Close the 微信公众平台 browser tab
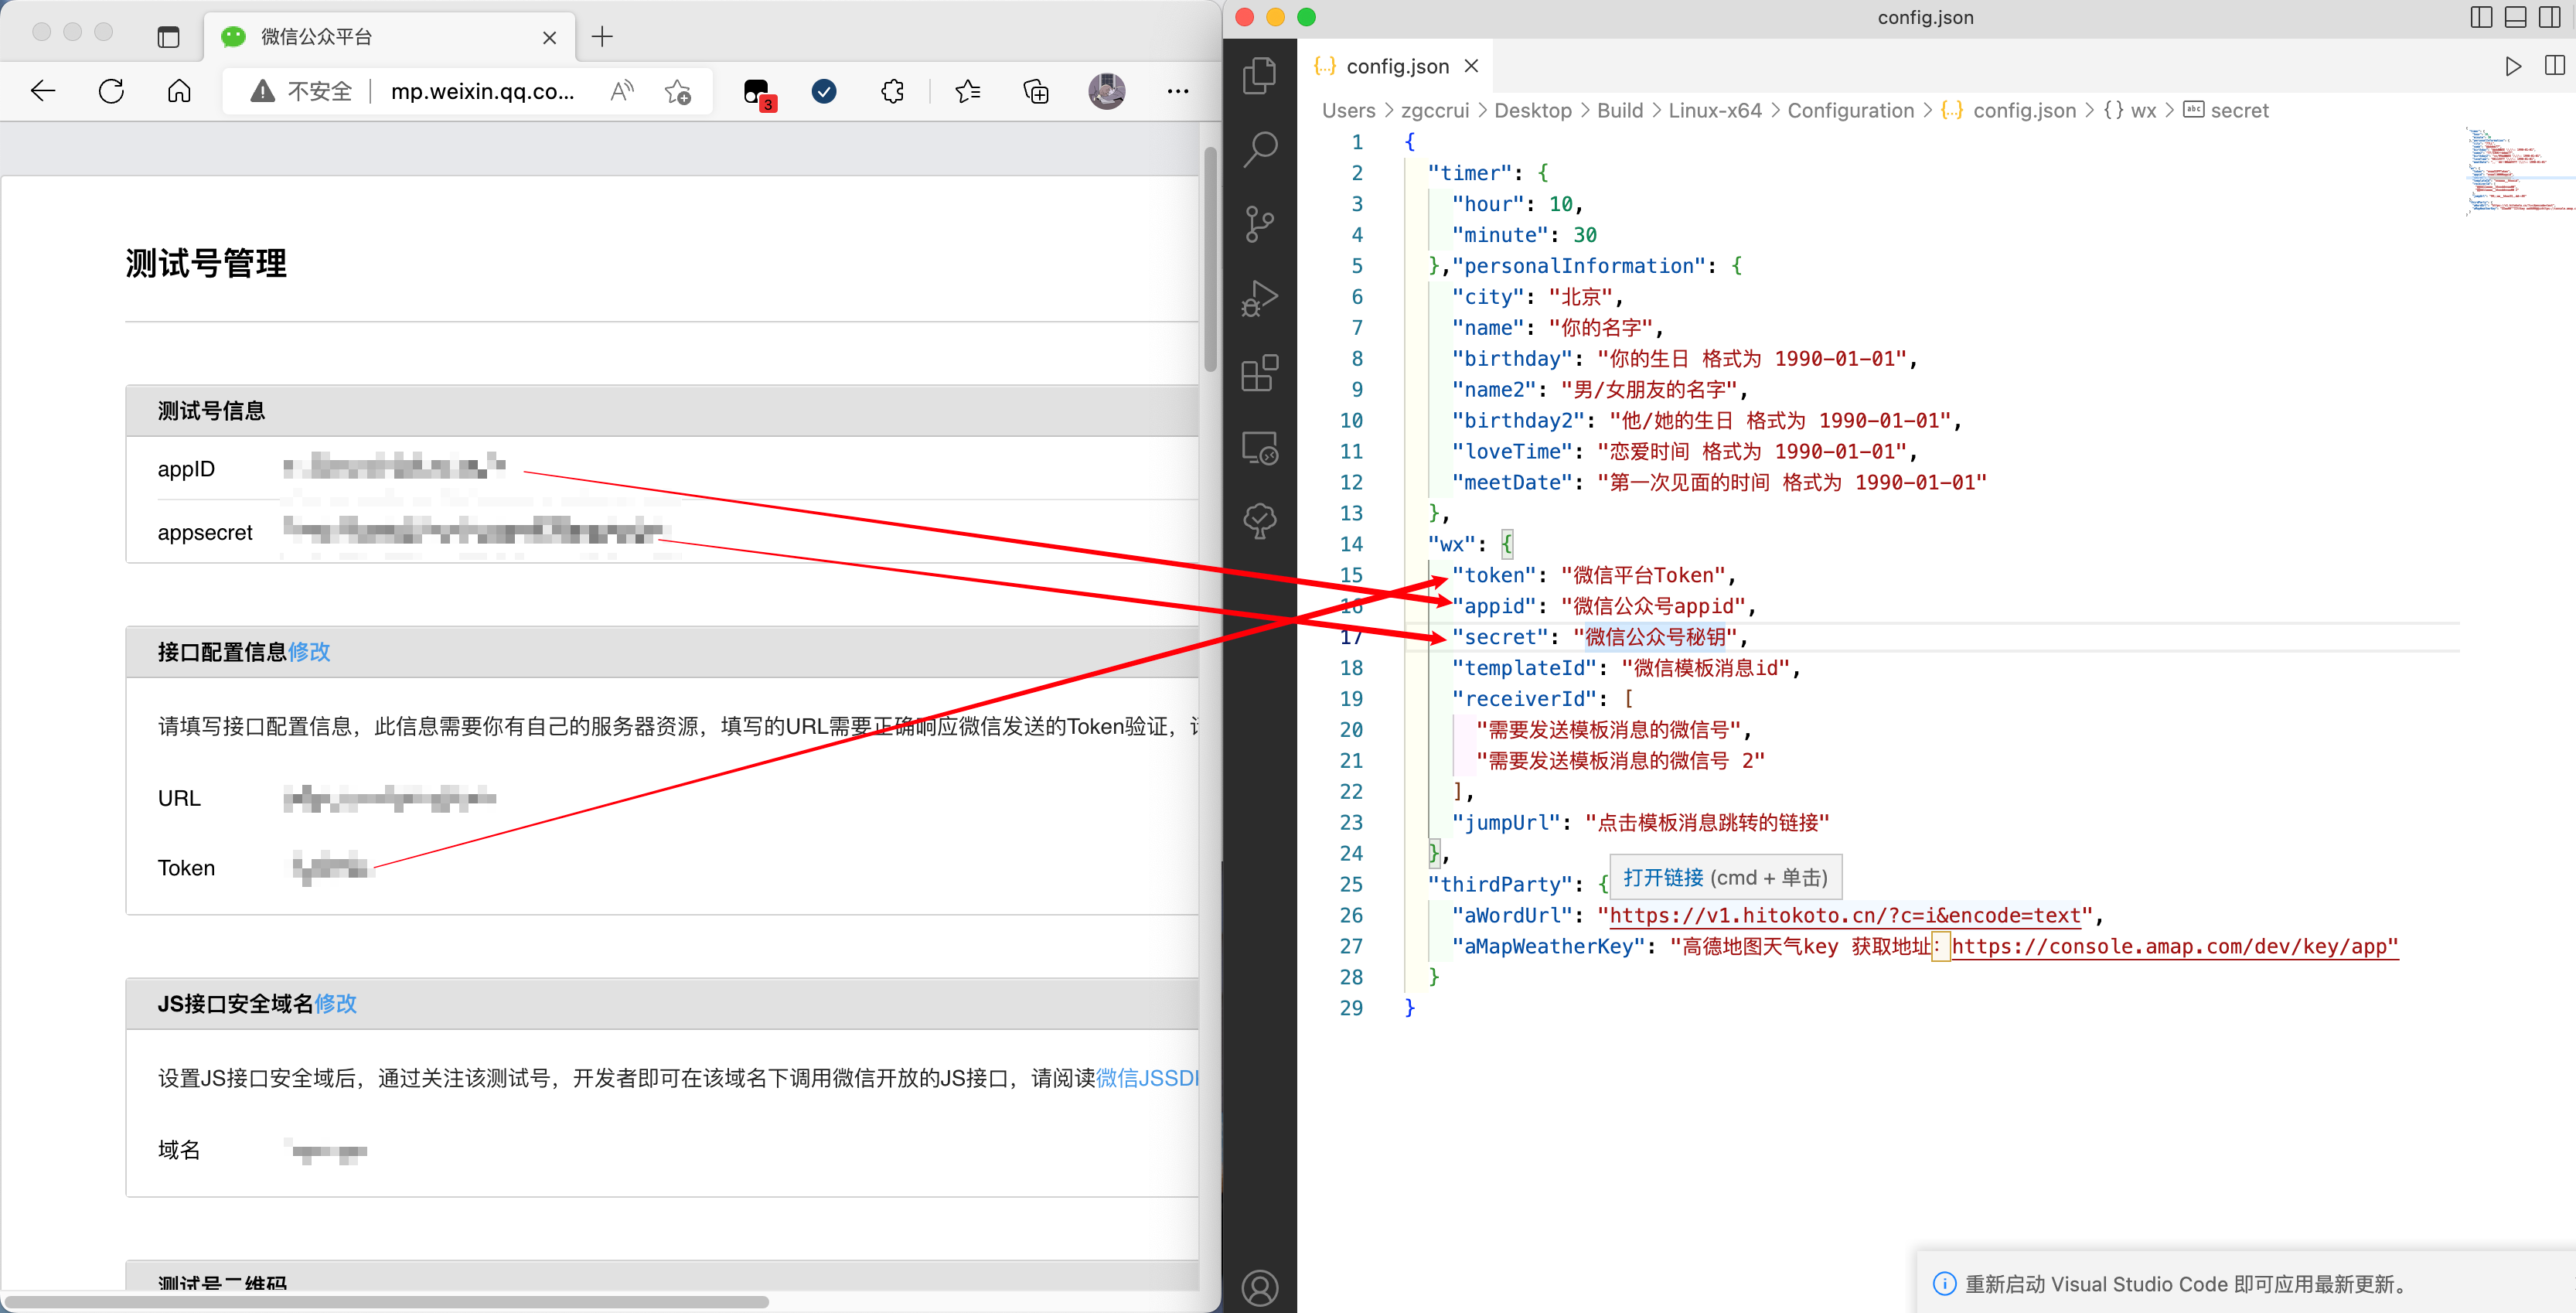Image resolution: width=2576 pixels, height=1313 pixels. (x=549, y=38)
